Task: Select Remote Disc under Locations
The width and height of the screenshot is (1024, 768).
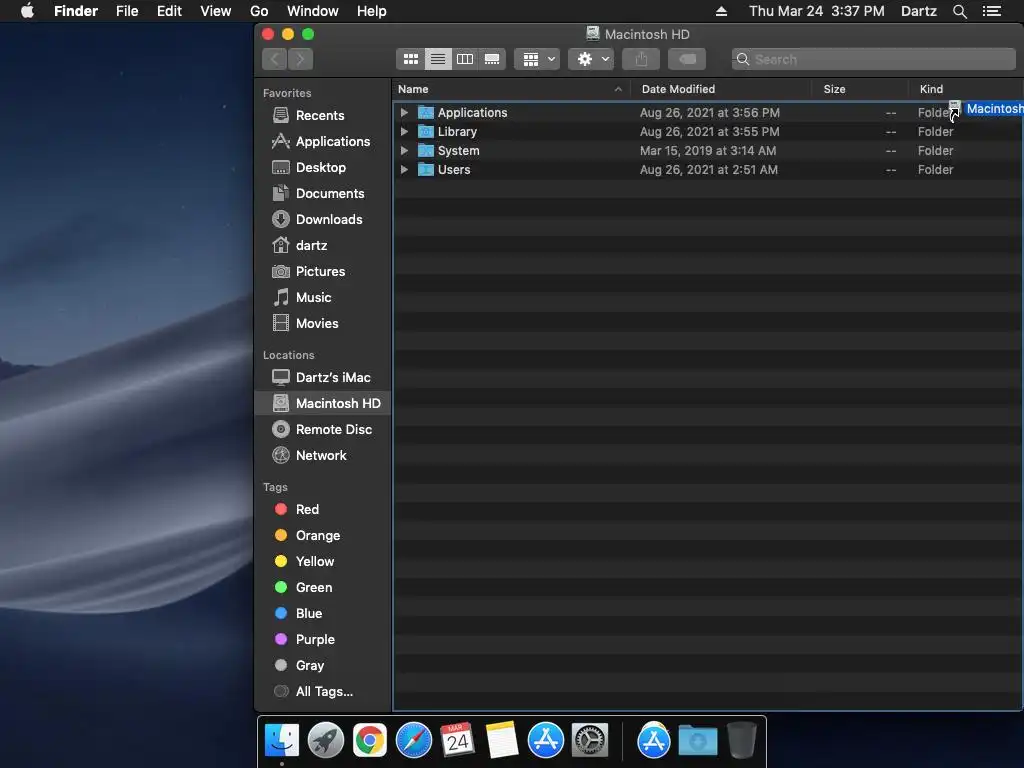Action: (x=323, y=429)
